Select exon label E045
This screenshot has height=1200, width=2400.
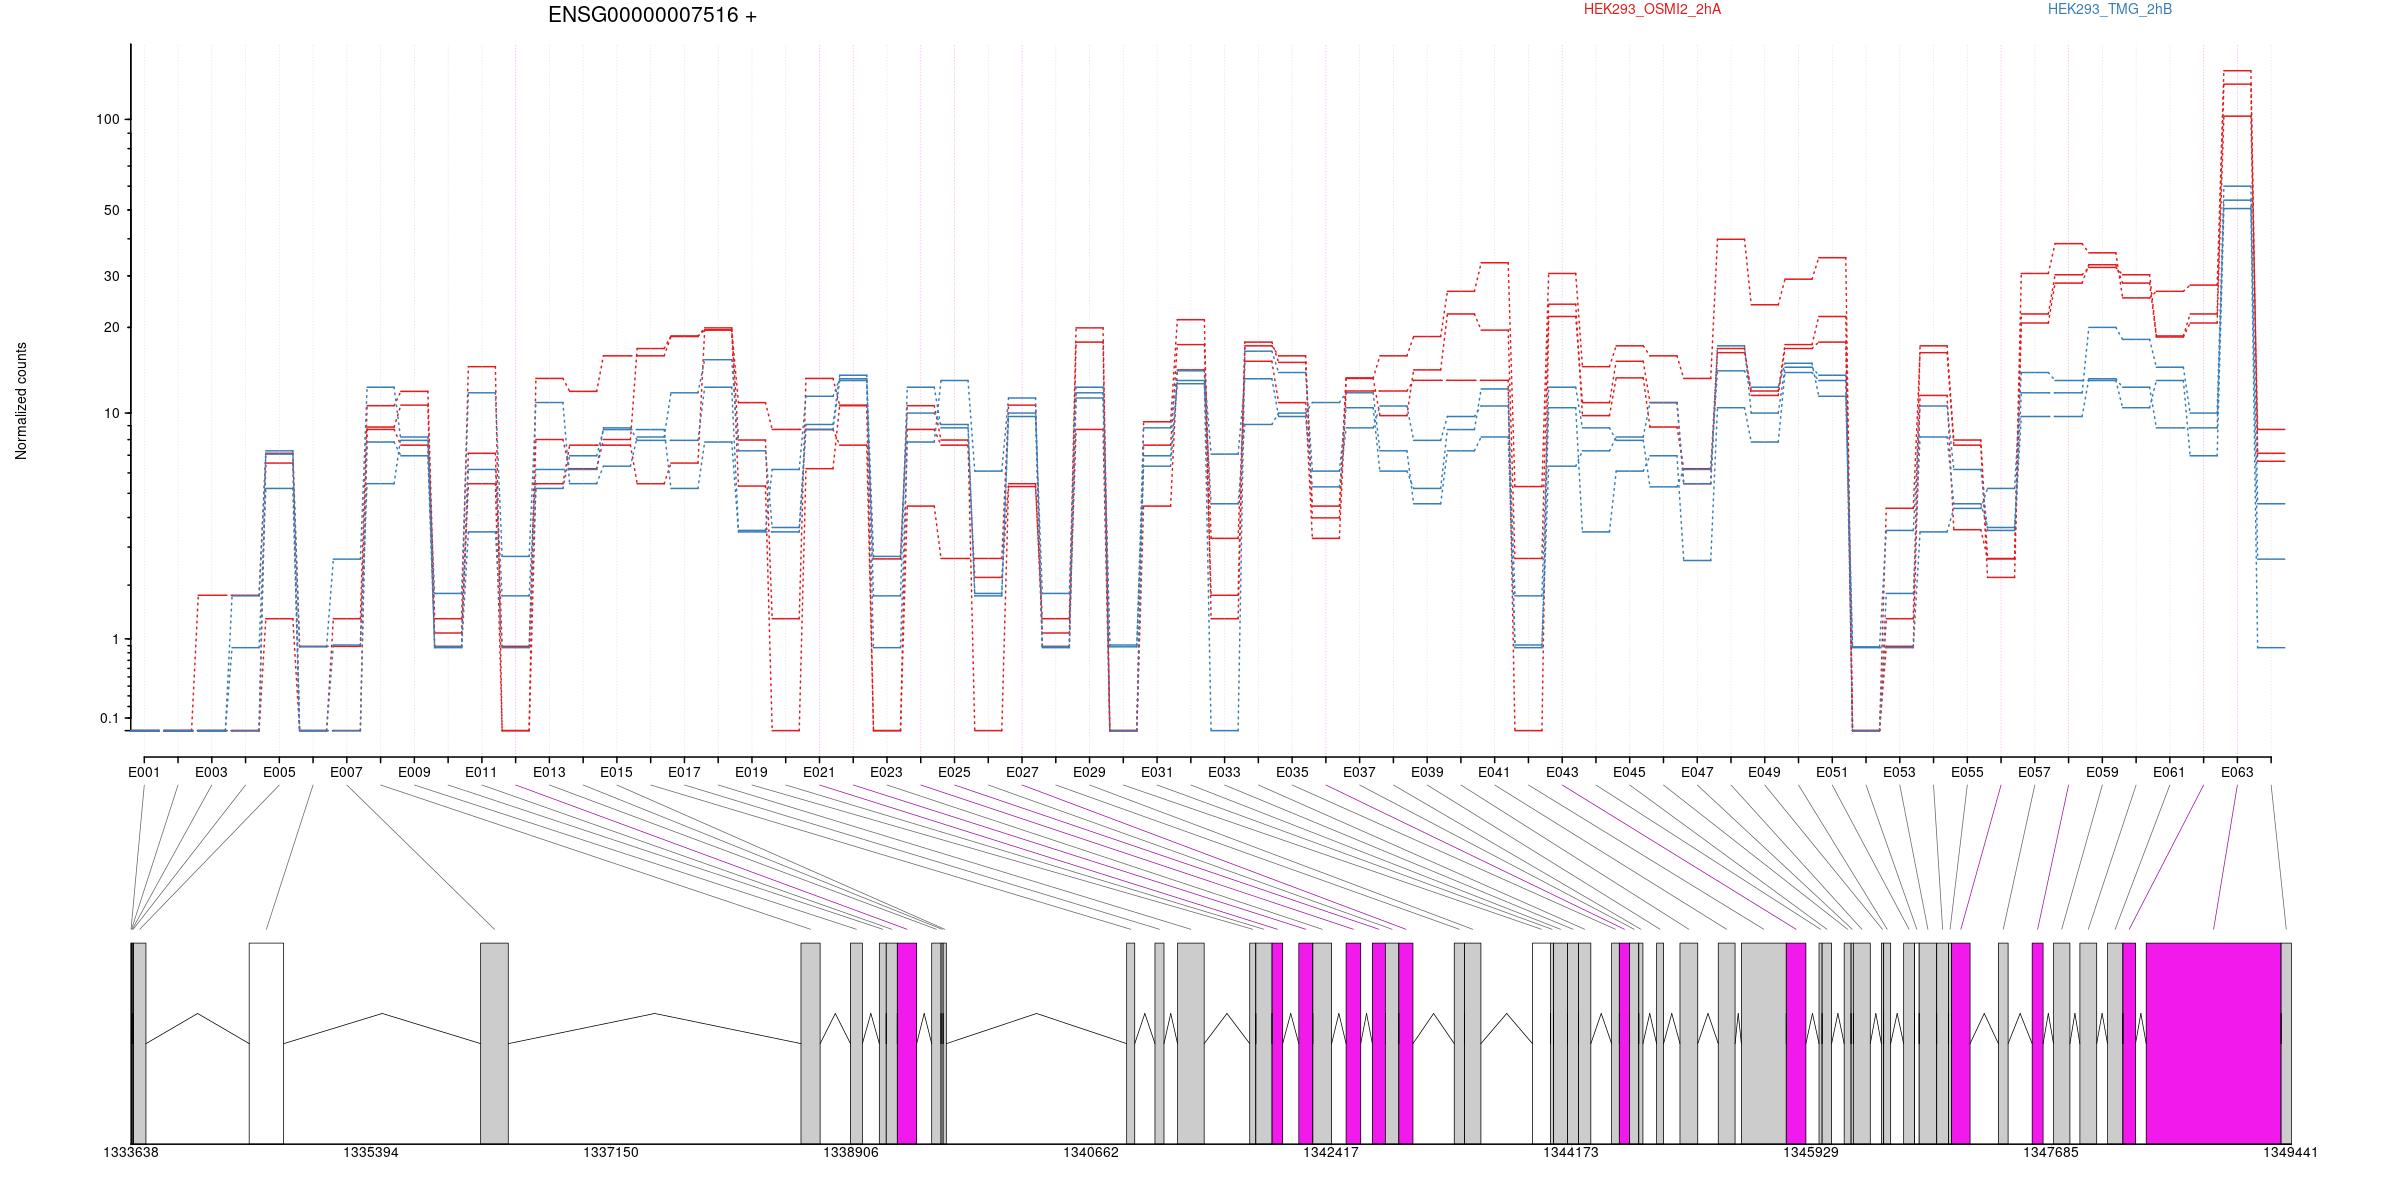1629,772
